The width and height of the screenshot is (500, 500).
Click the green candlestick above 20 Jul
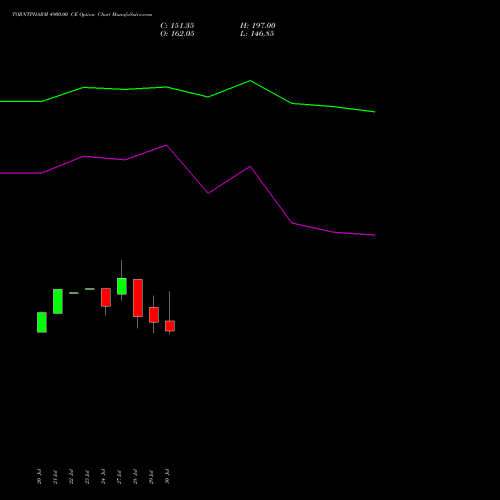[42, 322]
